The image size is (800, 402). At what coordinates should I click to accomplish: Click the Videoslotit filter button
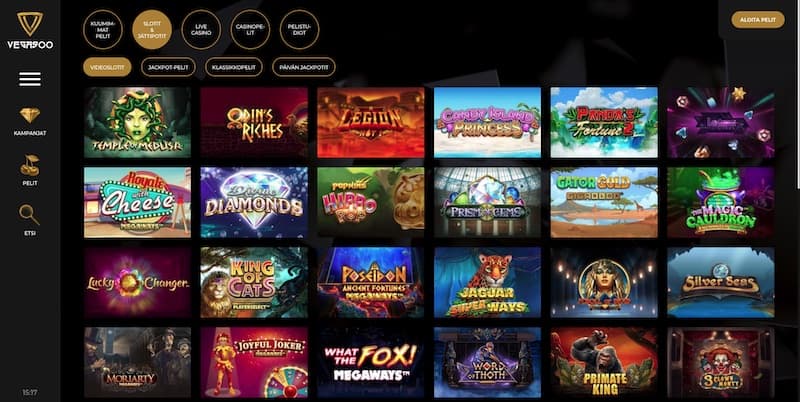tap(107, 67)
